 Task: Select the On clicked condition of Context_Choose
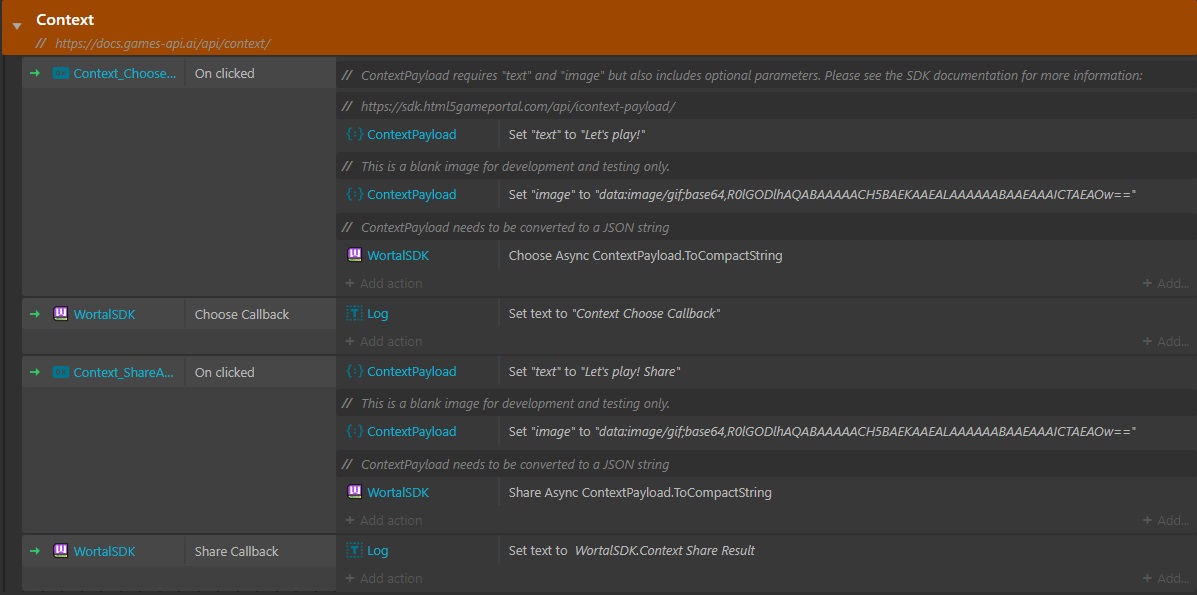point(224,73)
